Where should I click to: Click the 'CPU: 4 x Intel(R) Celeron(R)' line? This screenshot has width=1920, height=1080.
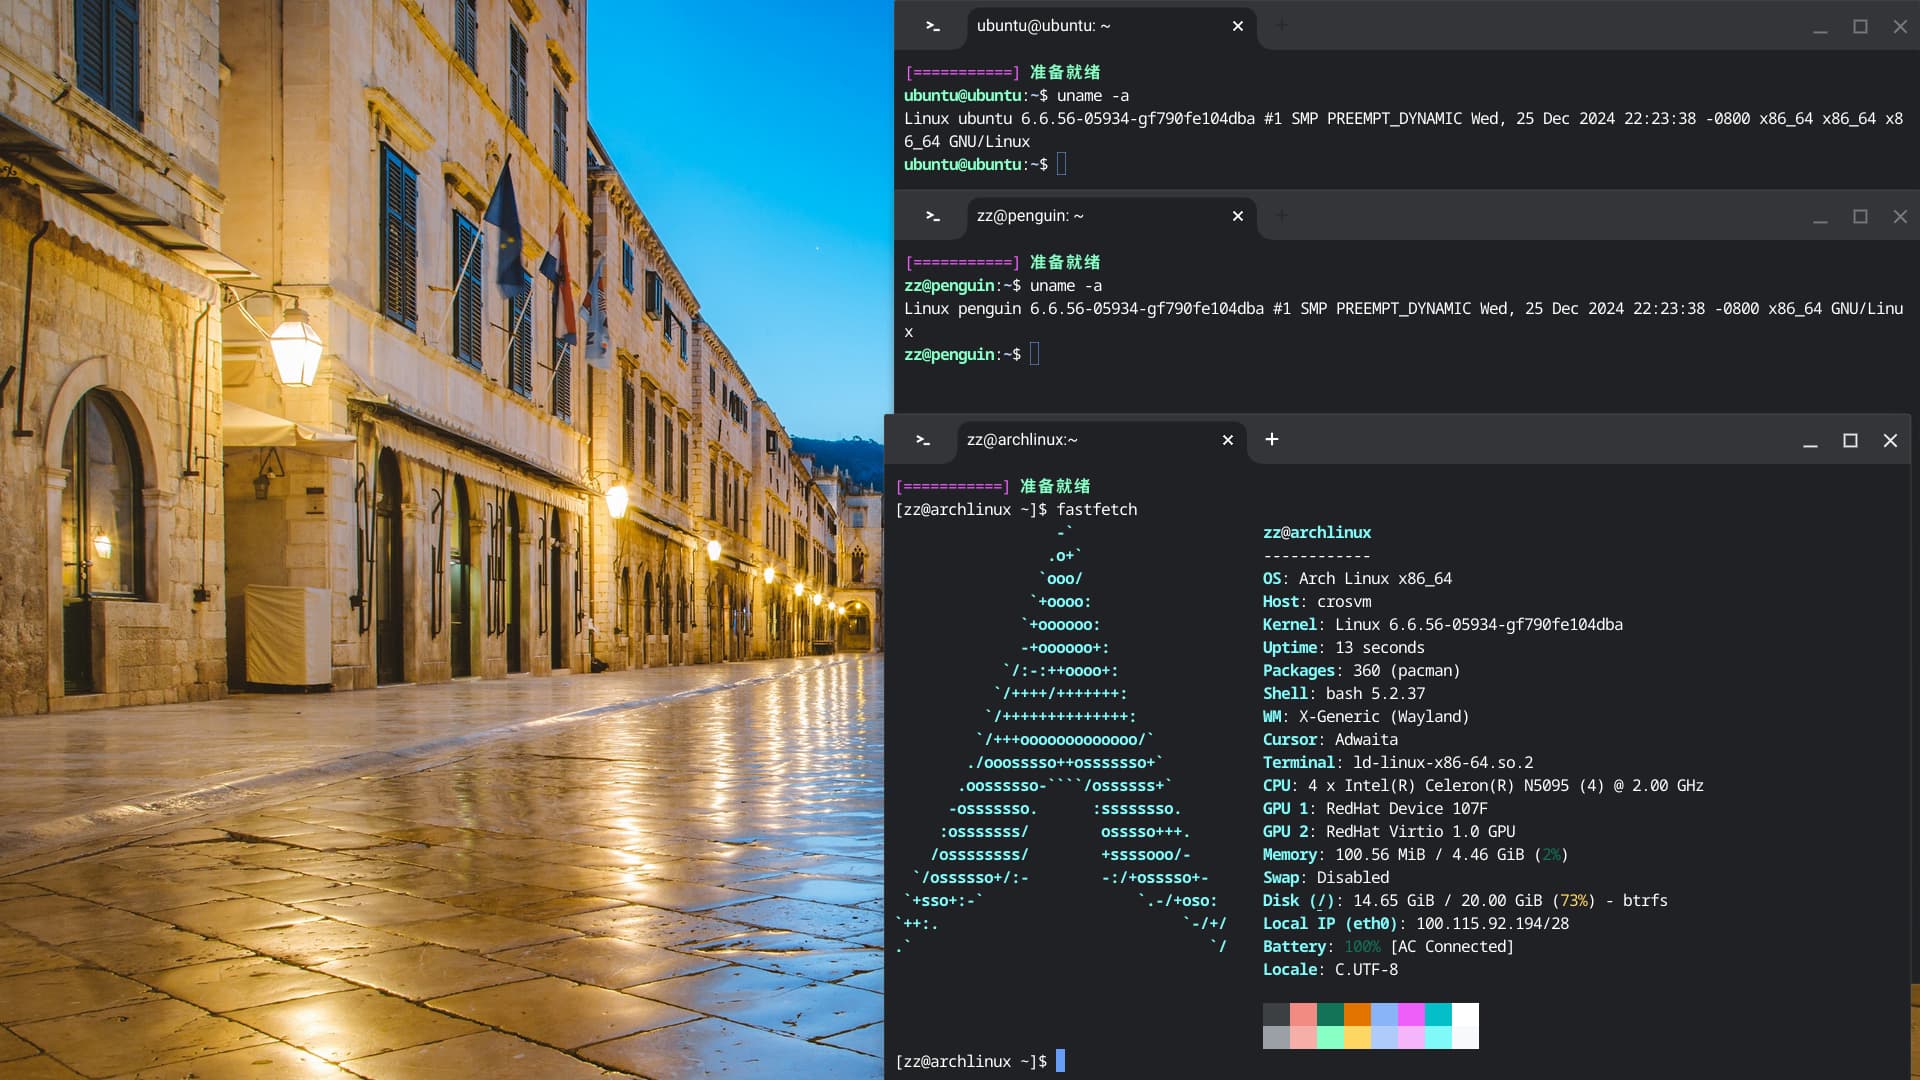[x=1483, y=785]
